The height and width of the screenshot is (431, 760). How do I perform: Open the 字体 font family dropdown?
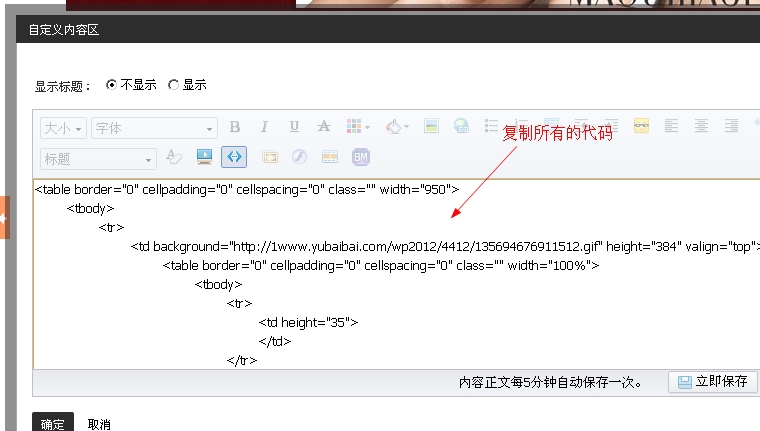pos(154,128)
